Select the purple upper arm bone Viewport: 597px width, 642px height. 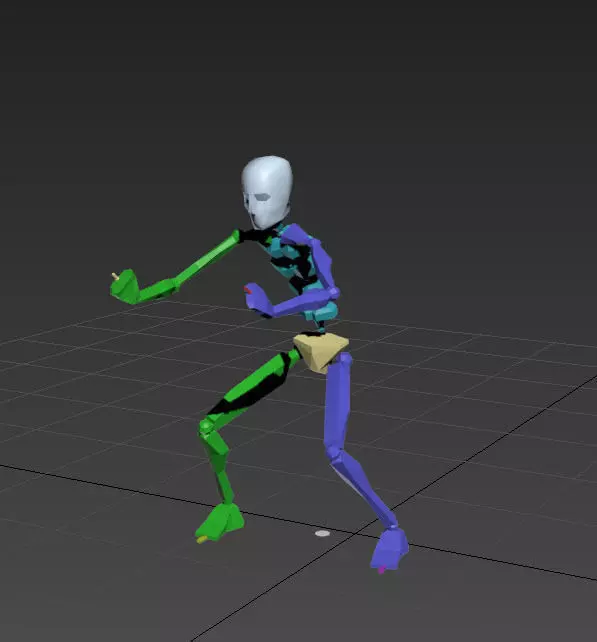click(323, 262)
